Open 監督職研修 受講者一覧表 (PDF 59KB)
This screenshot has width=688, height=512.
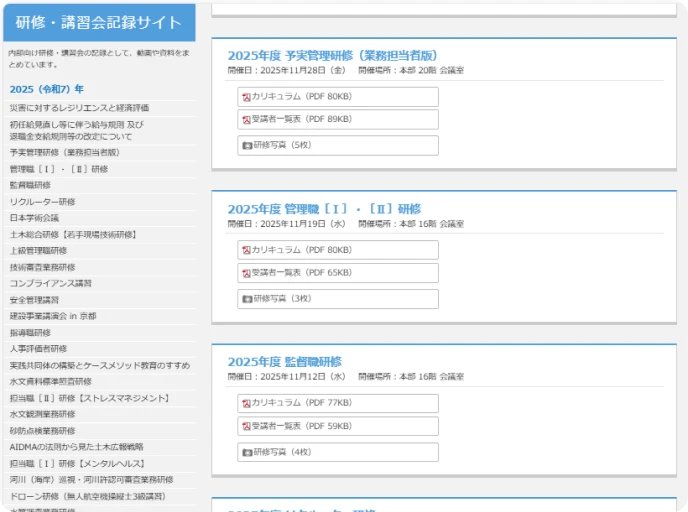(x=300, y=426)
